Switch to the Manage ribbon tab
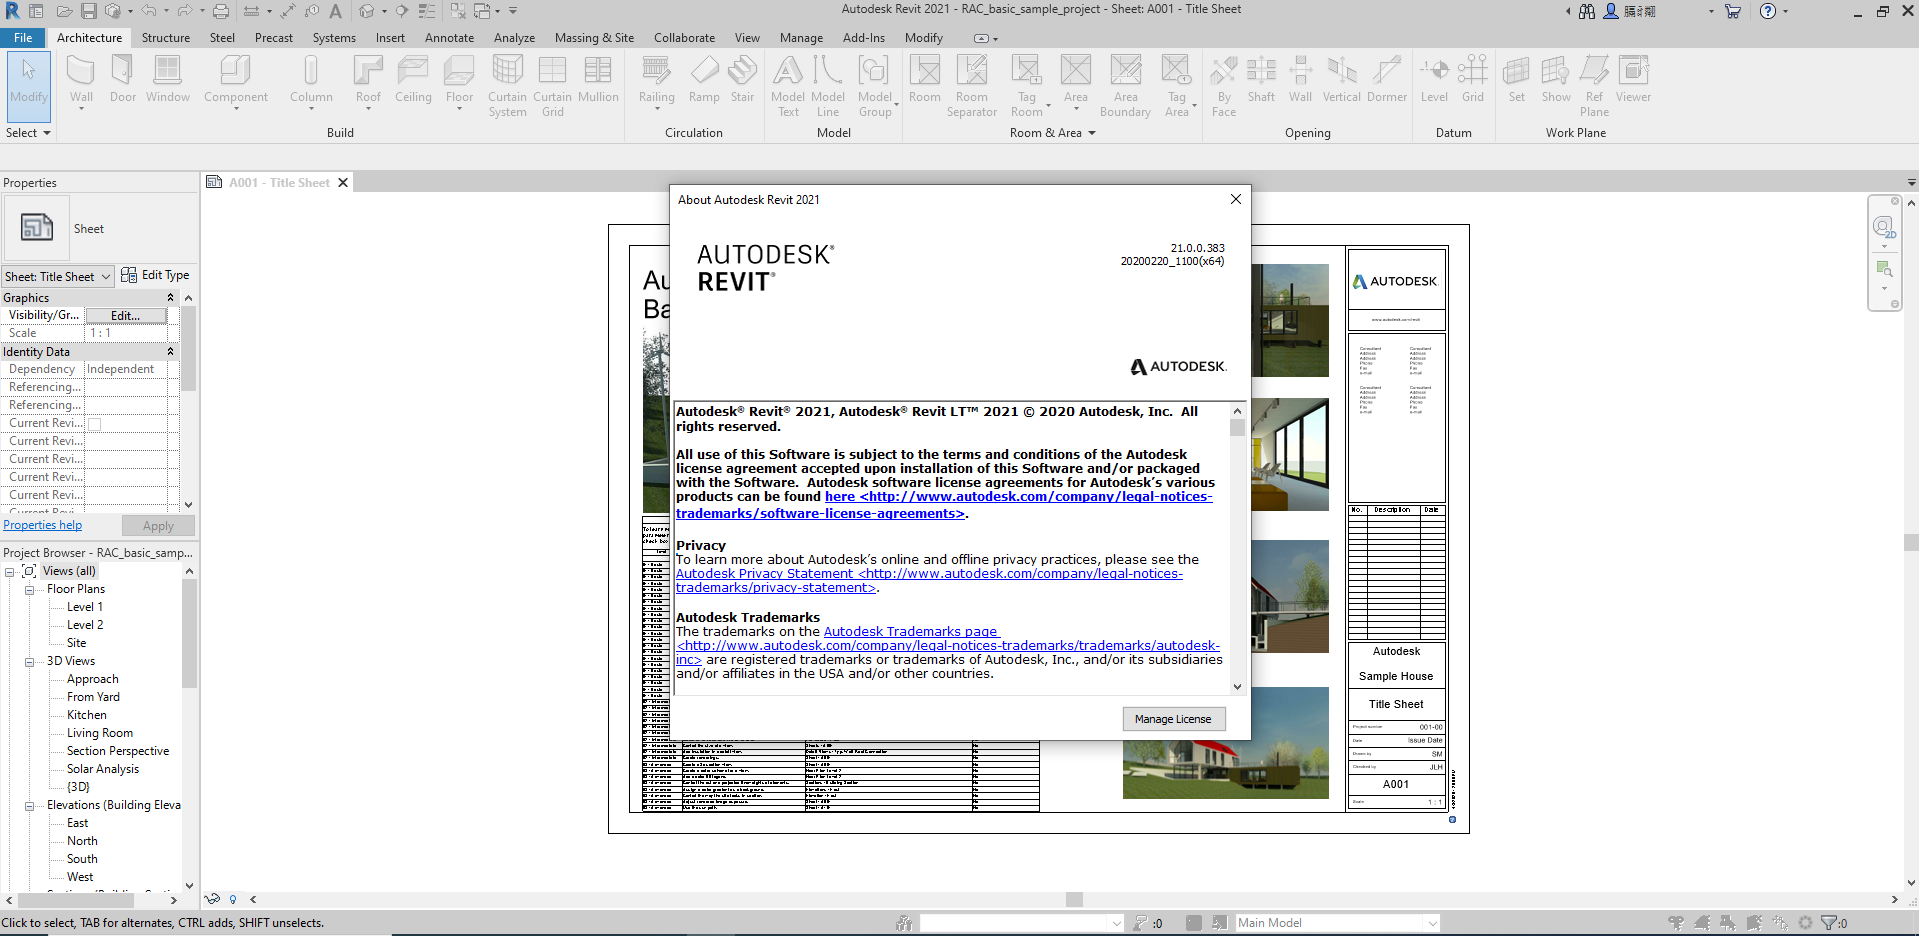Viewport: 1919px width, 936px height. tap(801, 38)
